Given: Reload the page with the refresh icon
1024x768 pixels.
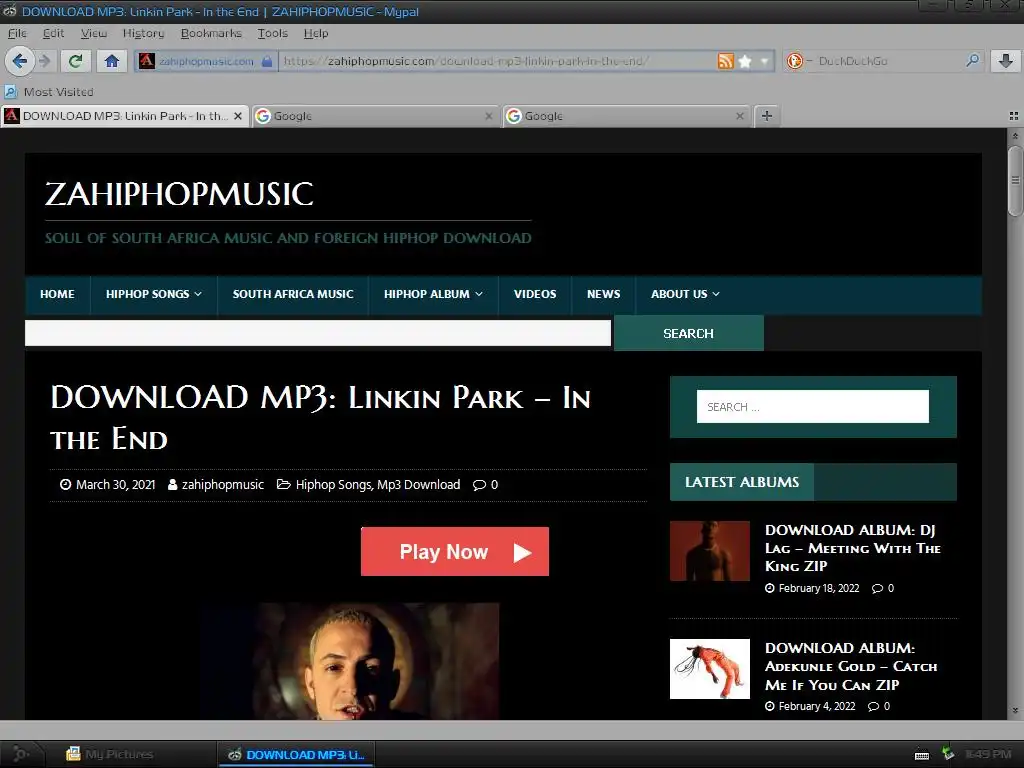Looking at the screenshot, I should 76,61.
